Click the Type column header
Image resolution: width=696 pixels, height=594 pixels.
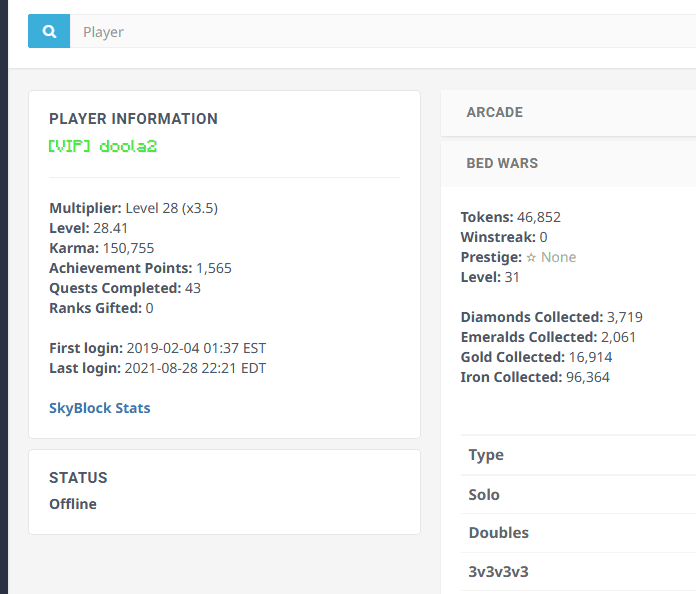pyautogui.click(x=486, y=455)
